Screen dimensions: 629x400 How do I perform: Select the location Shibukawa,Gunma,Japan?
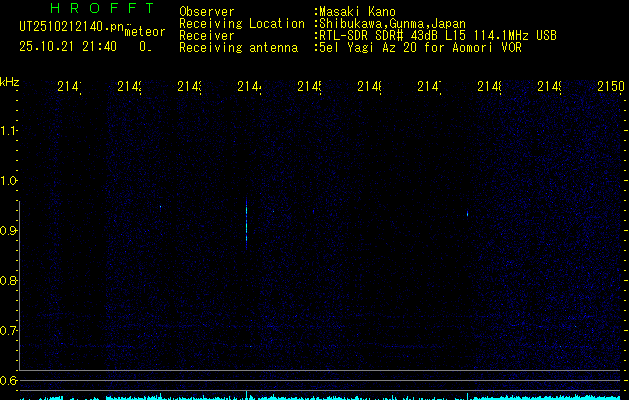392,24
